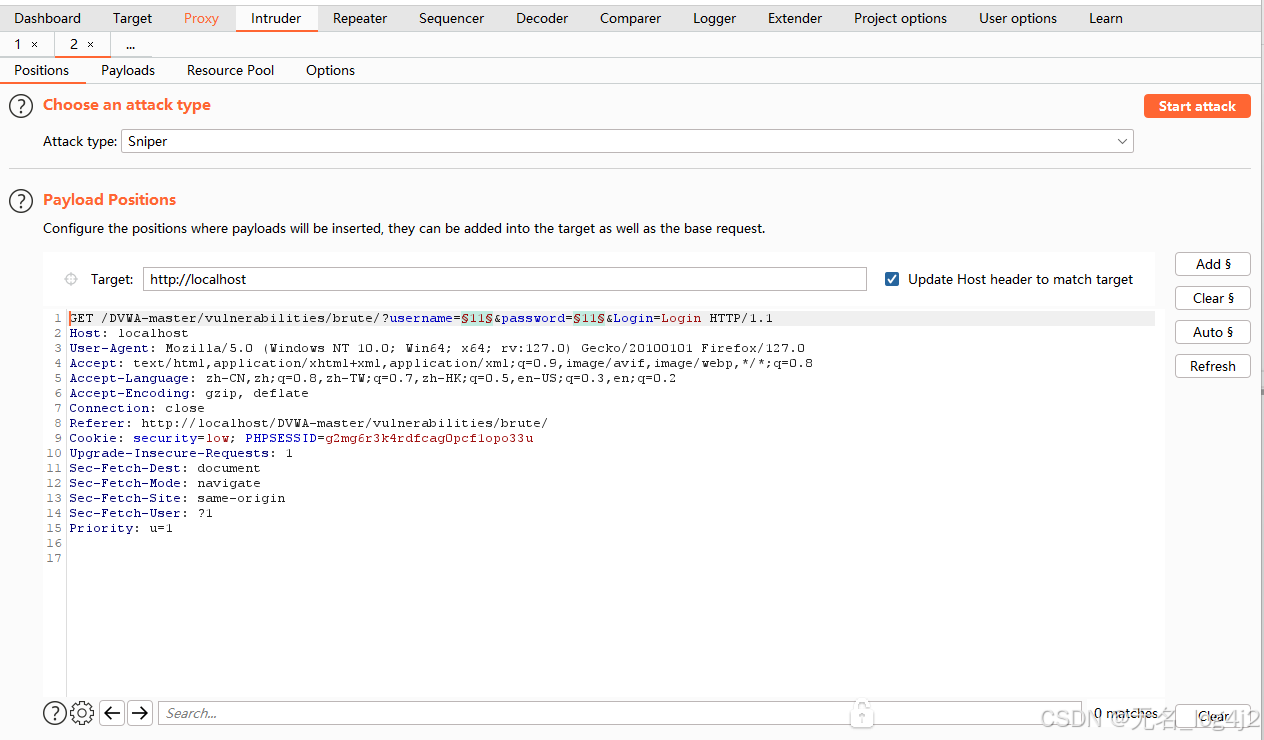
Task: Open the Project options tab
Action: pyautogui.click(x=901, y=18)
